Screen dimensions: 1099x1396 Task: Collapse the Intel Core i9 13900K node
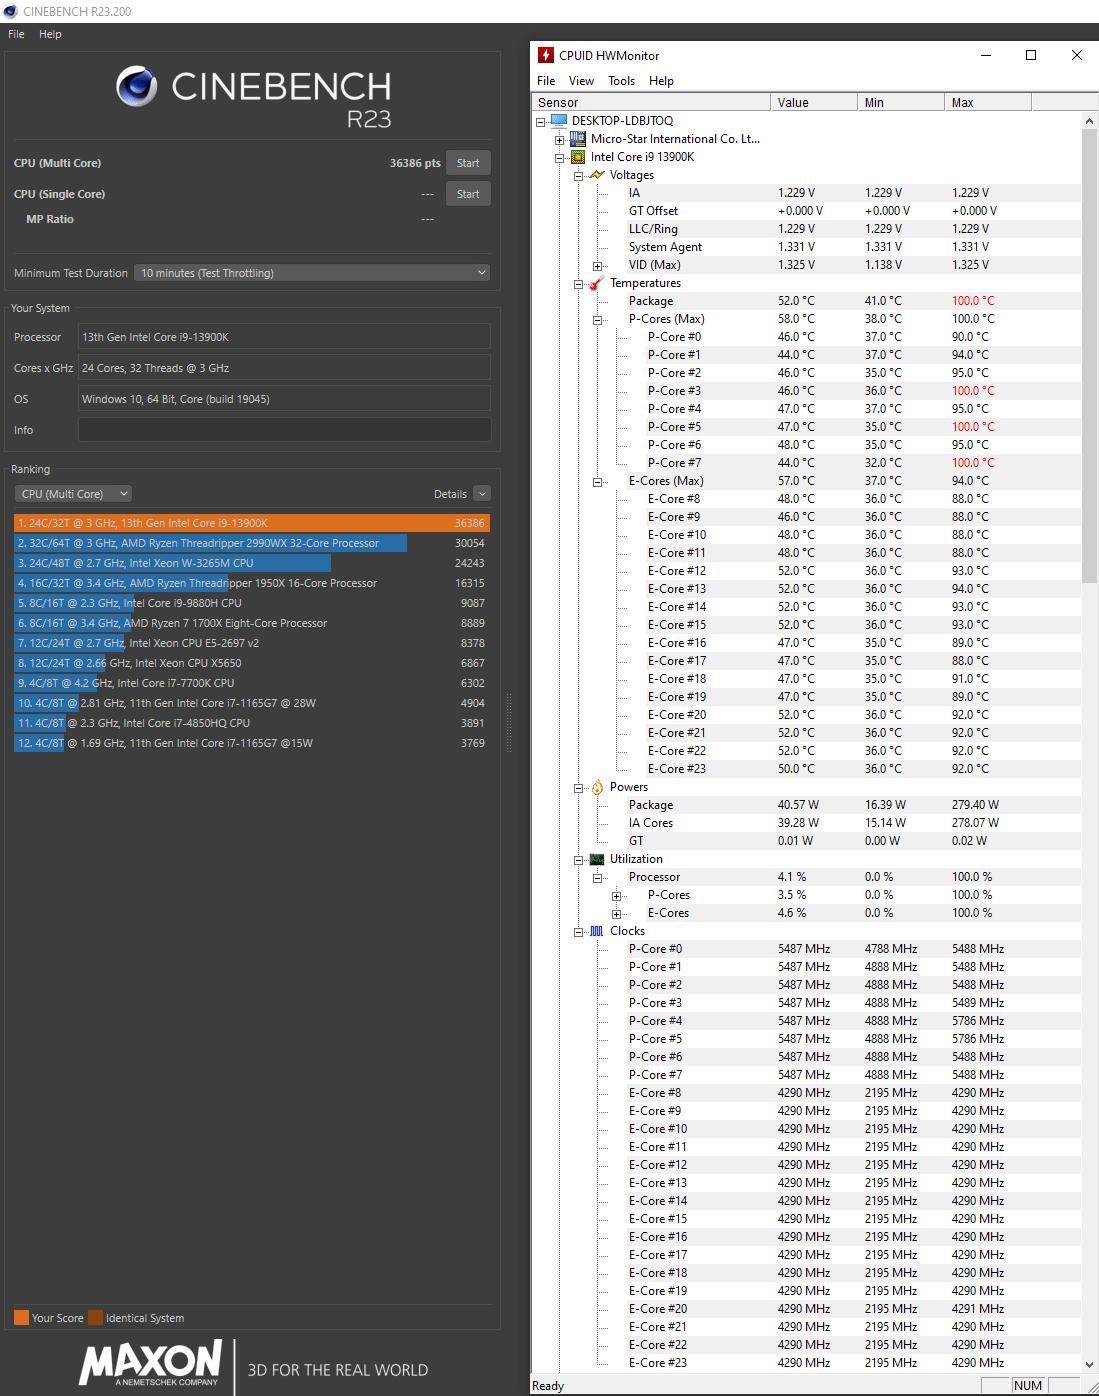click(560, 158)
